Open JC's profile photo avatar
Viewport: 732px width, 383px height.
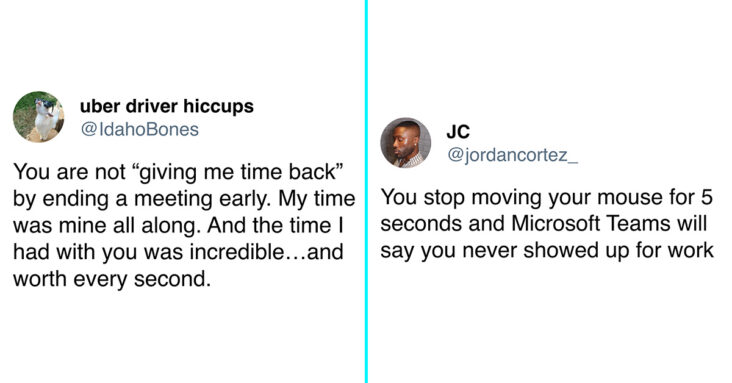405,142
